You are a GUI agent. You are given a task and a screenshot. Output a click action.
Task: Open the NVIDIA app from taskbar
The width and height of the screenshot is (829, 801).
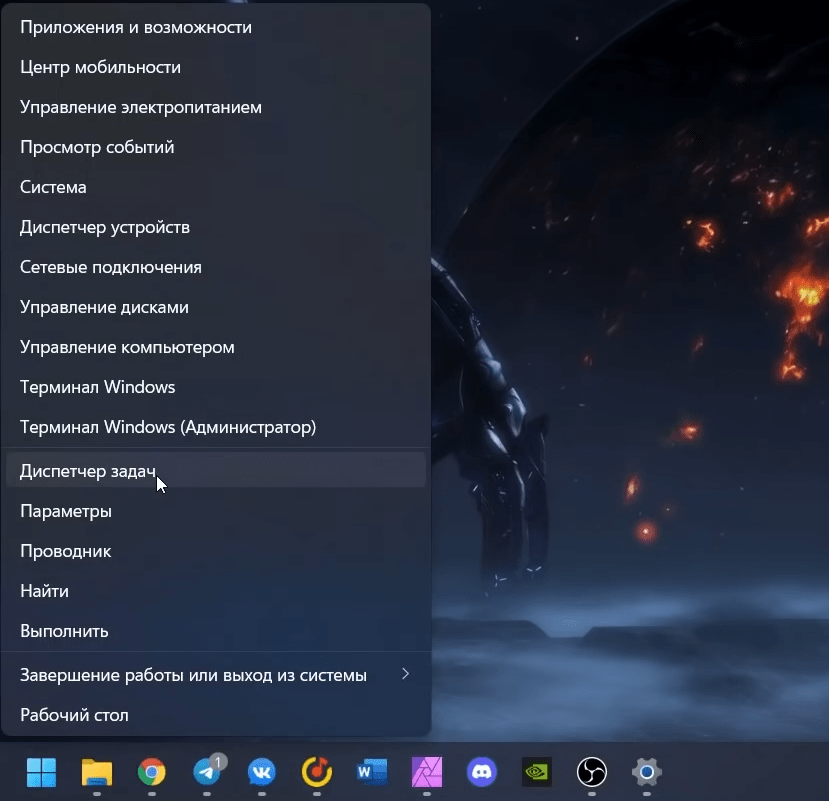[x=537, y=772]
